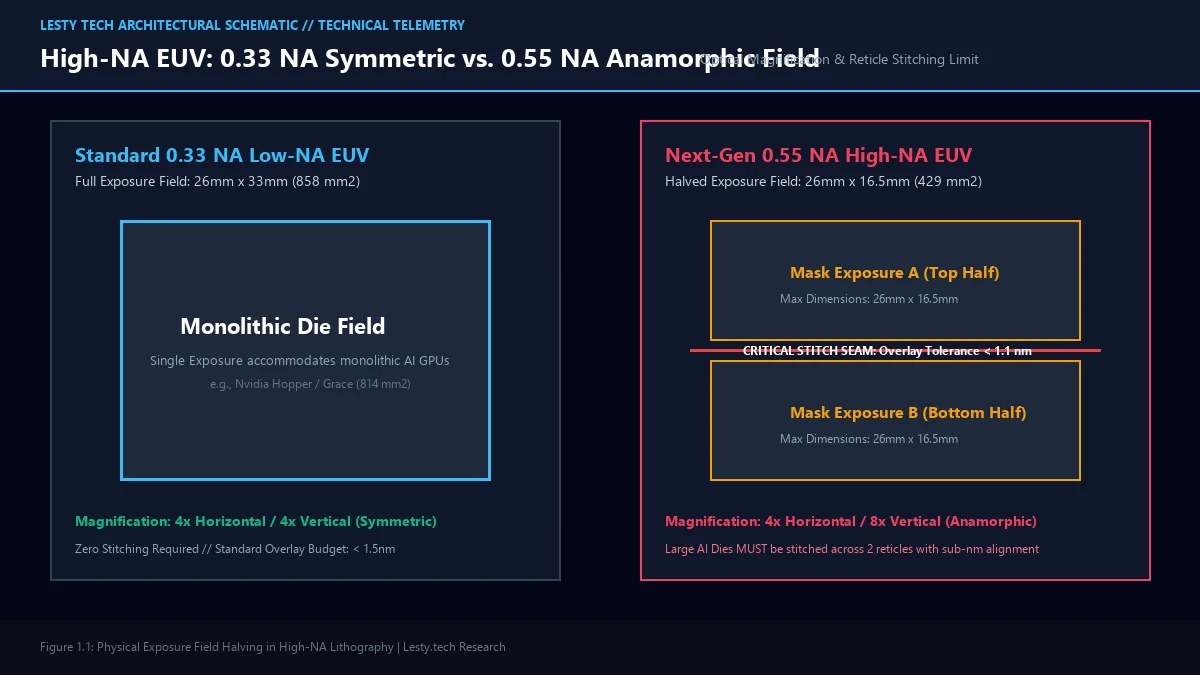1200x675 pixels.
Task: Click the 'LESTY TECH ARCHITECTURAL SCHEMATIC // TECHNICAL TELEMETRY' header text
Action: pos(252,25)
